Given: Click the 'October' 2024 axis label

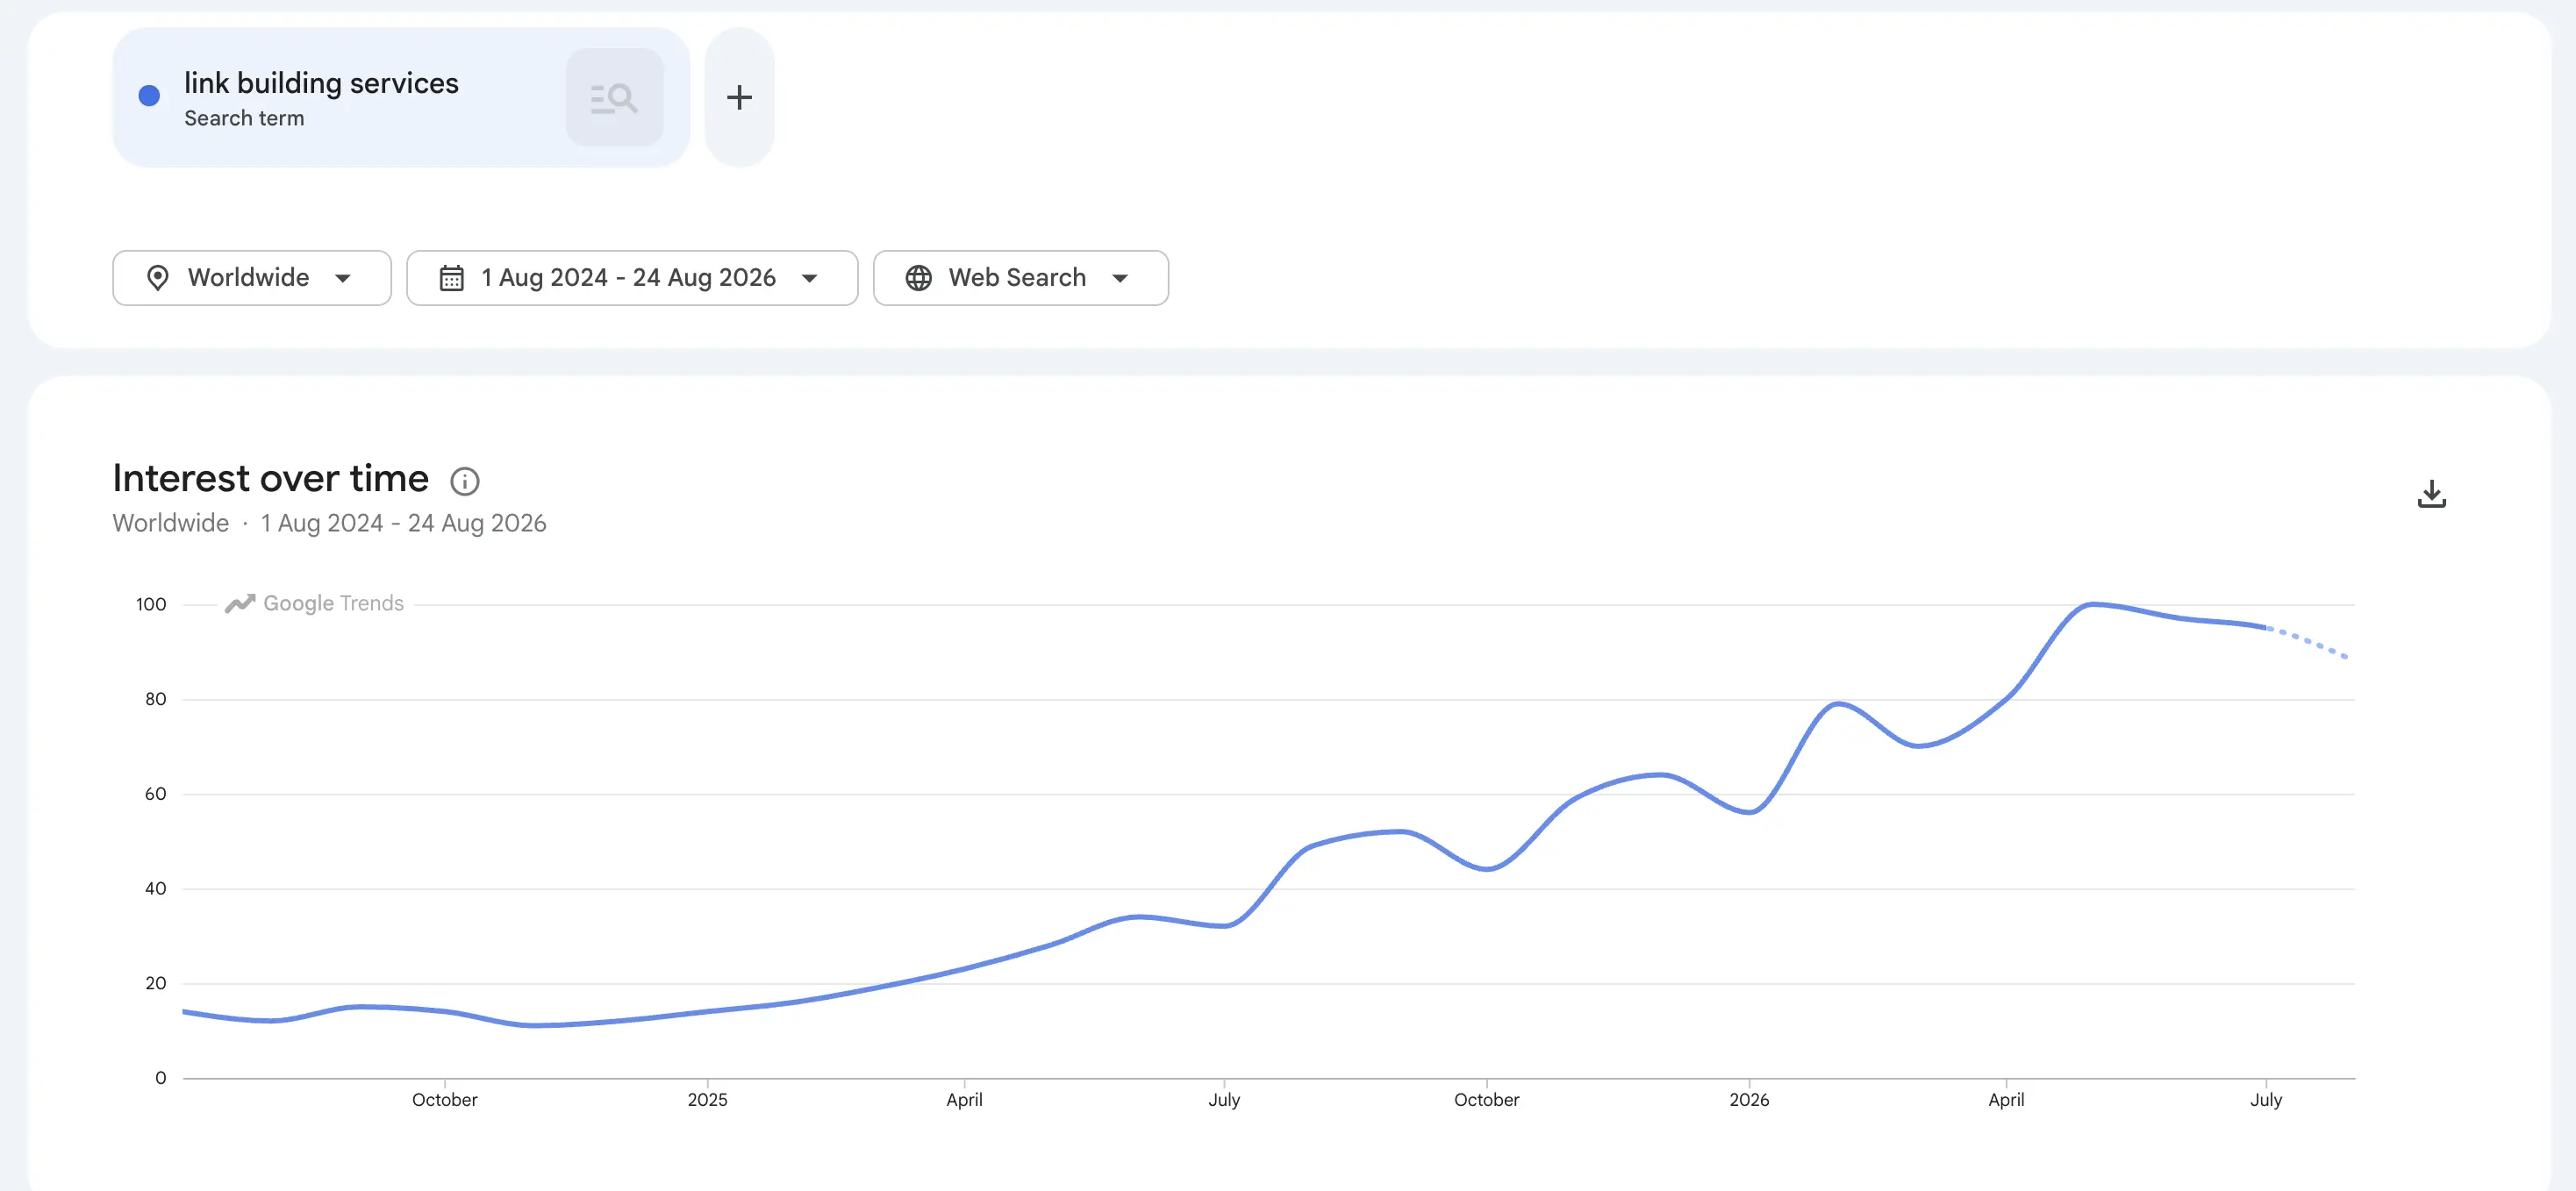Looking at the screenshot, I should click(x=445, y=1100).
